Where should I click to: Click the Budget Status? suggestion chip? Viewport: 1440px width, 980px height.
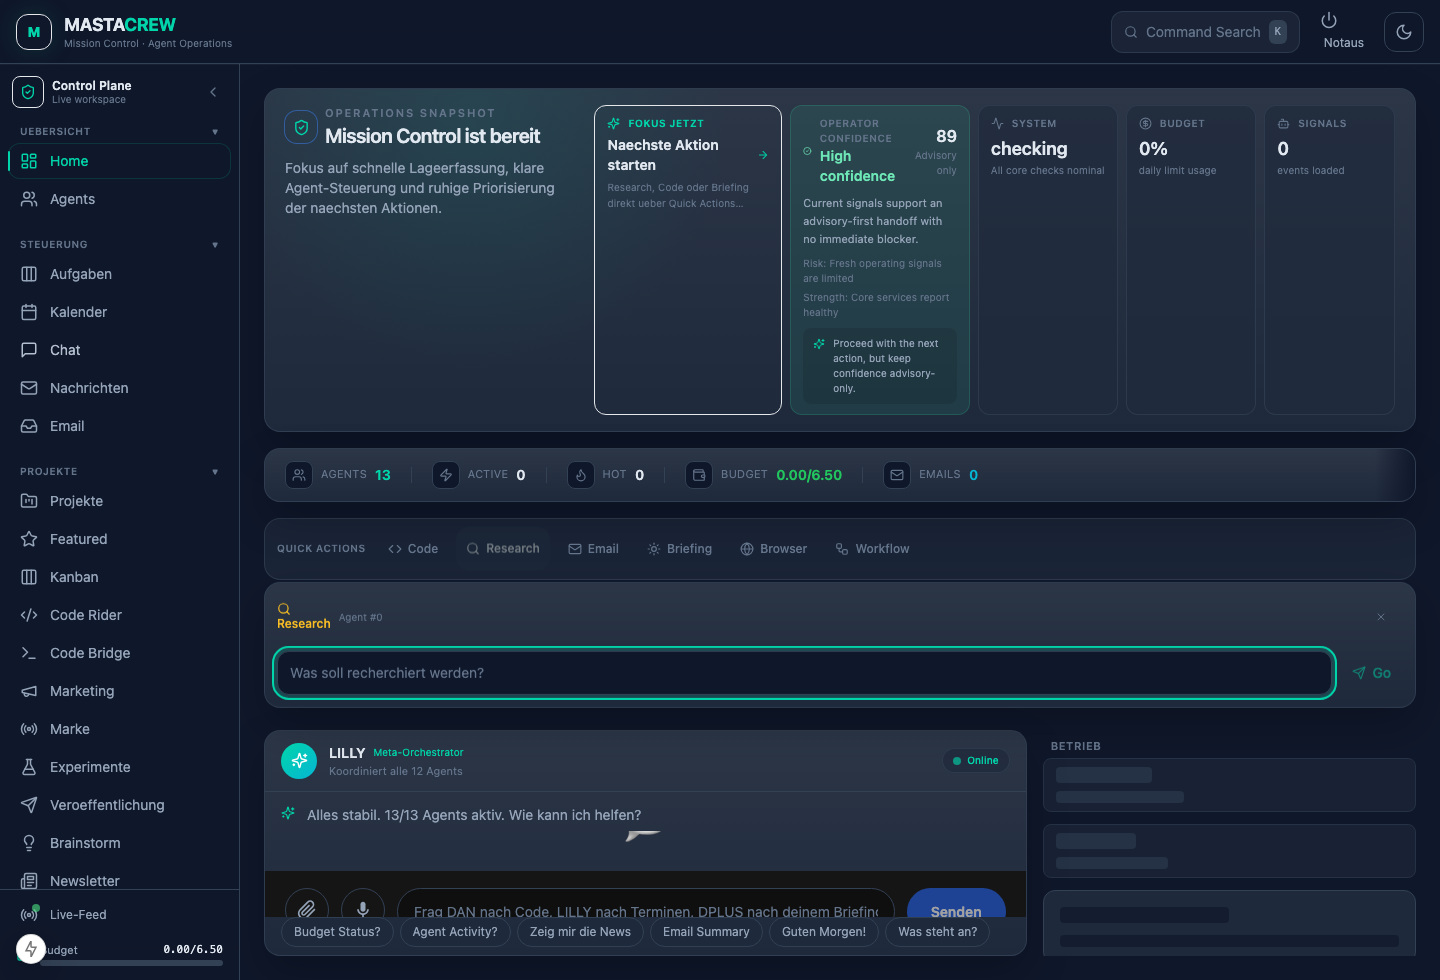338,932
